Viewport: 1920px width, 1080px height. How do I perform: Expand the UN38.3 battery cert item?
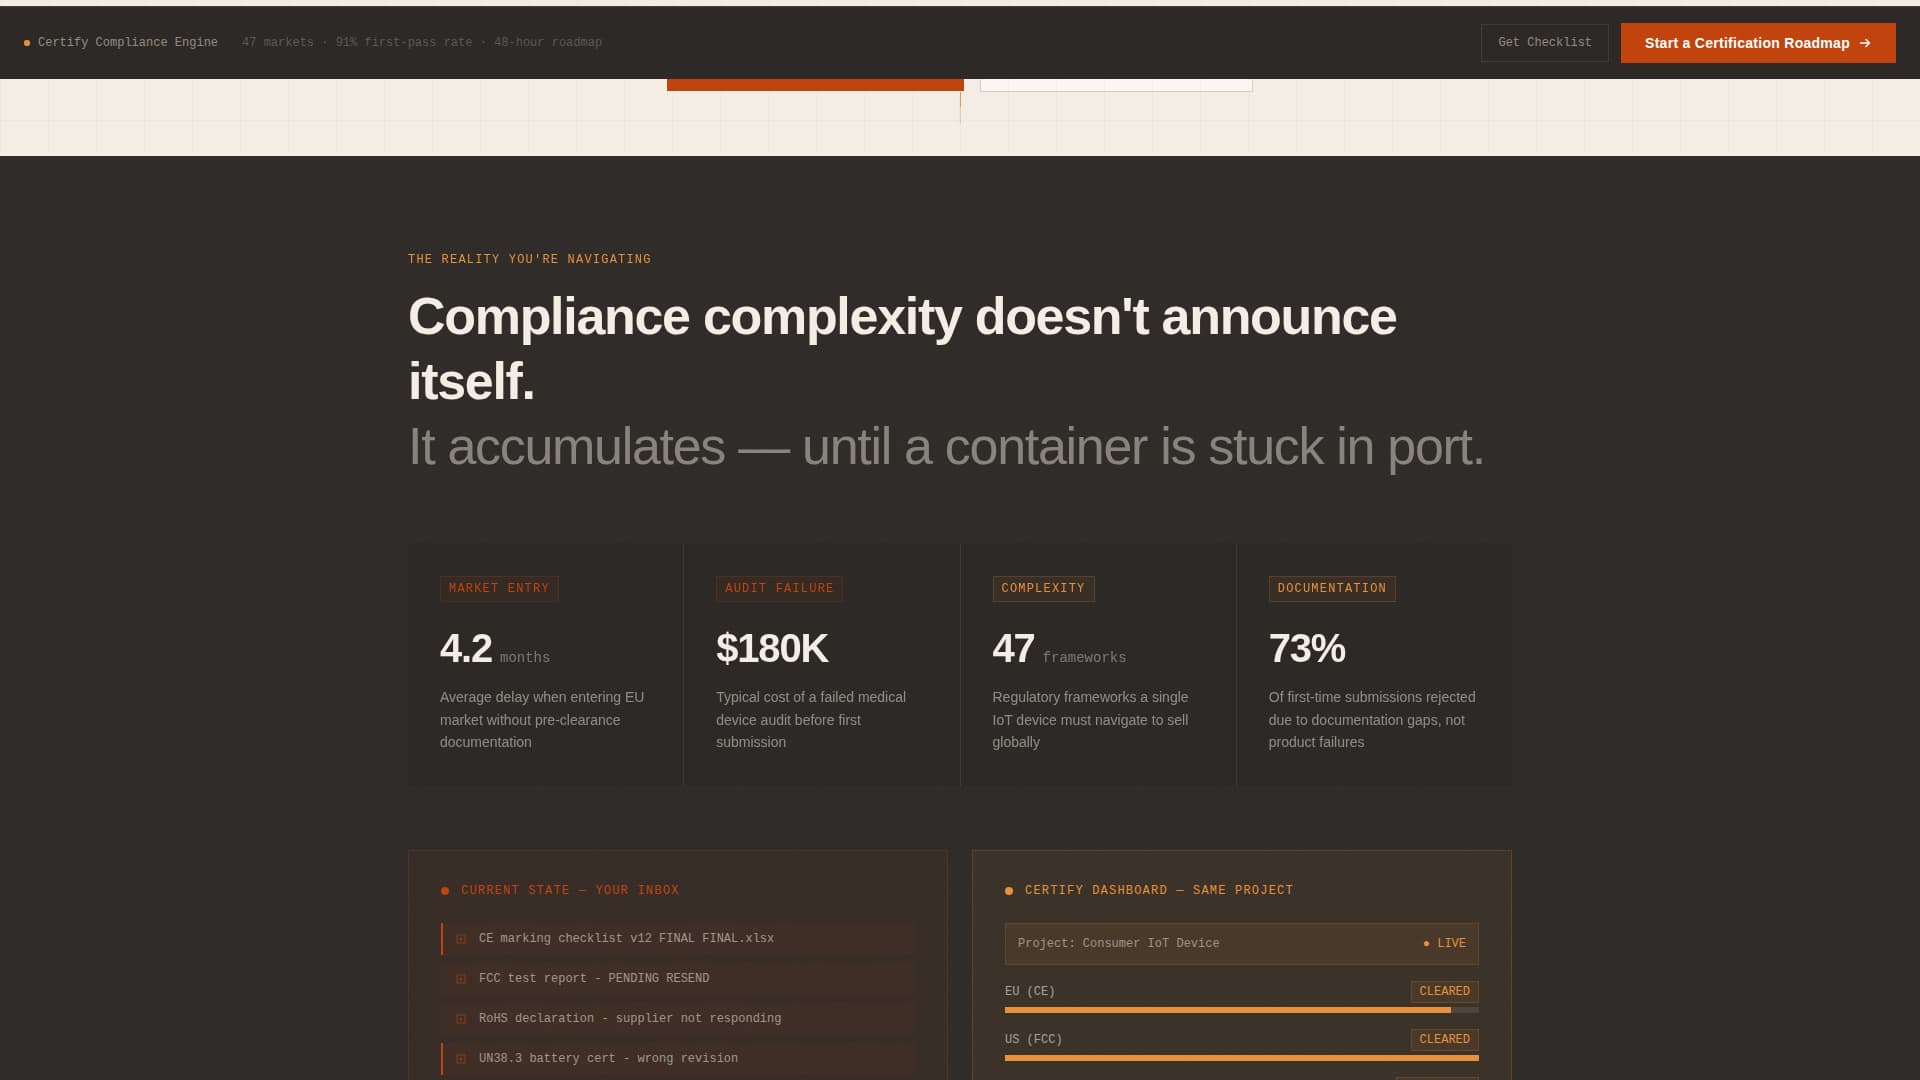pos(607,1058)
